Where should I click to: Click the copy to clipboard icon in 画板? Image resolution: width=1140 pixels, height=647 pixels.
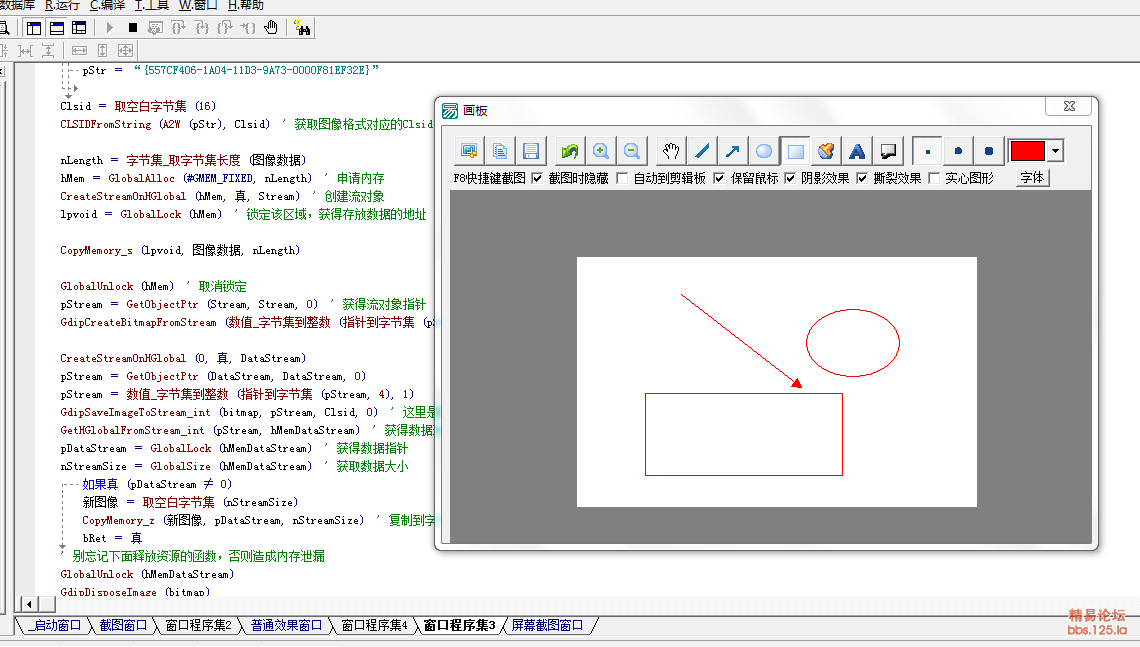[x=500, y=151]
